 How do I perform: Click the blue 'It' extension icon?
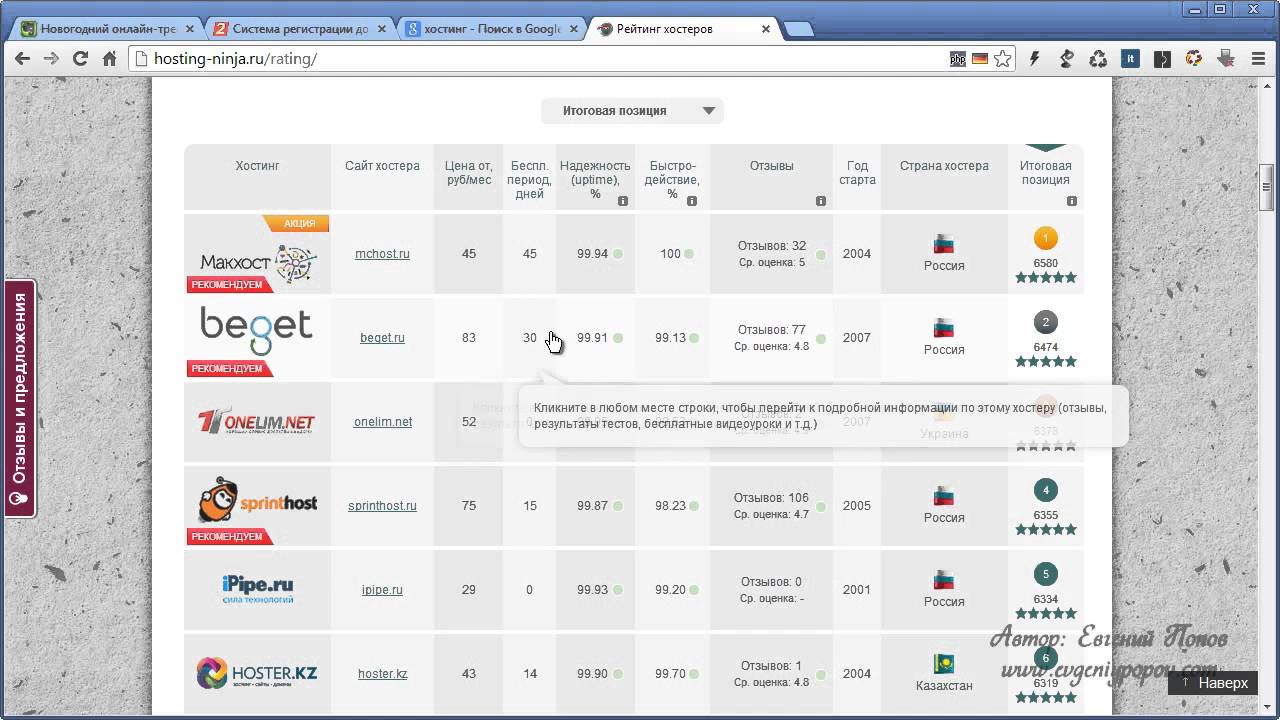(1130, 59)
